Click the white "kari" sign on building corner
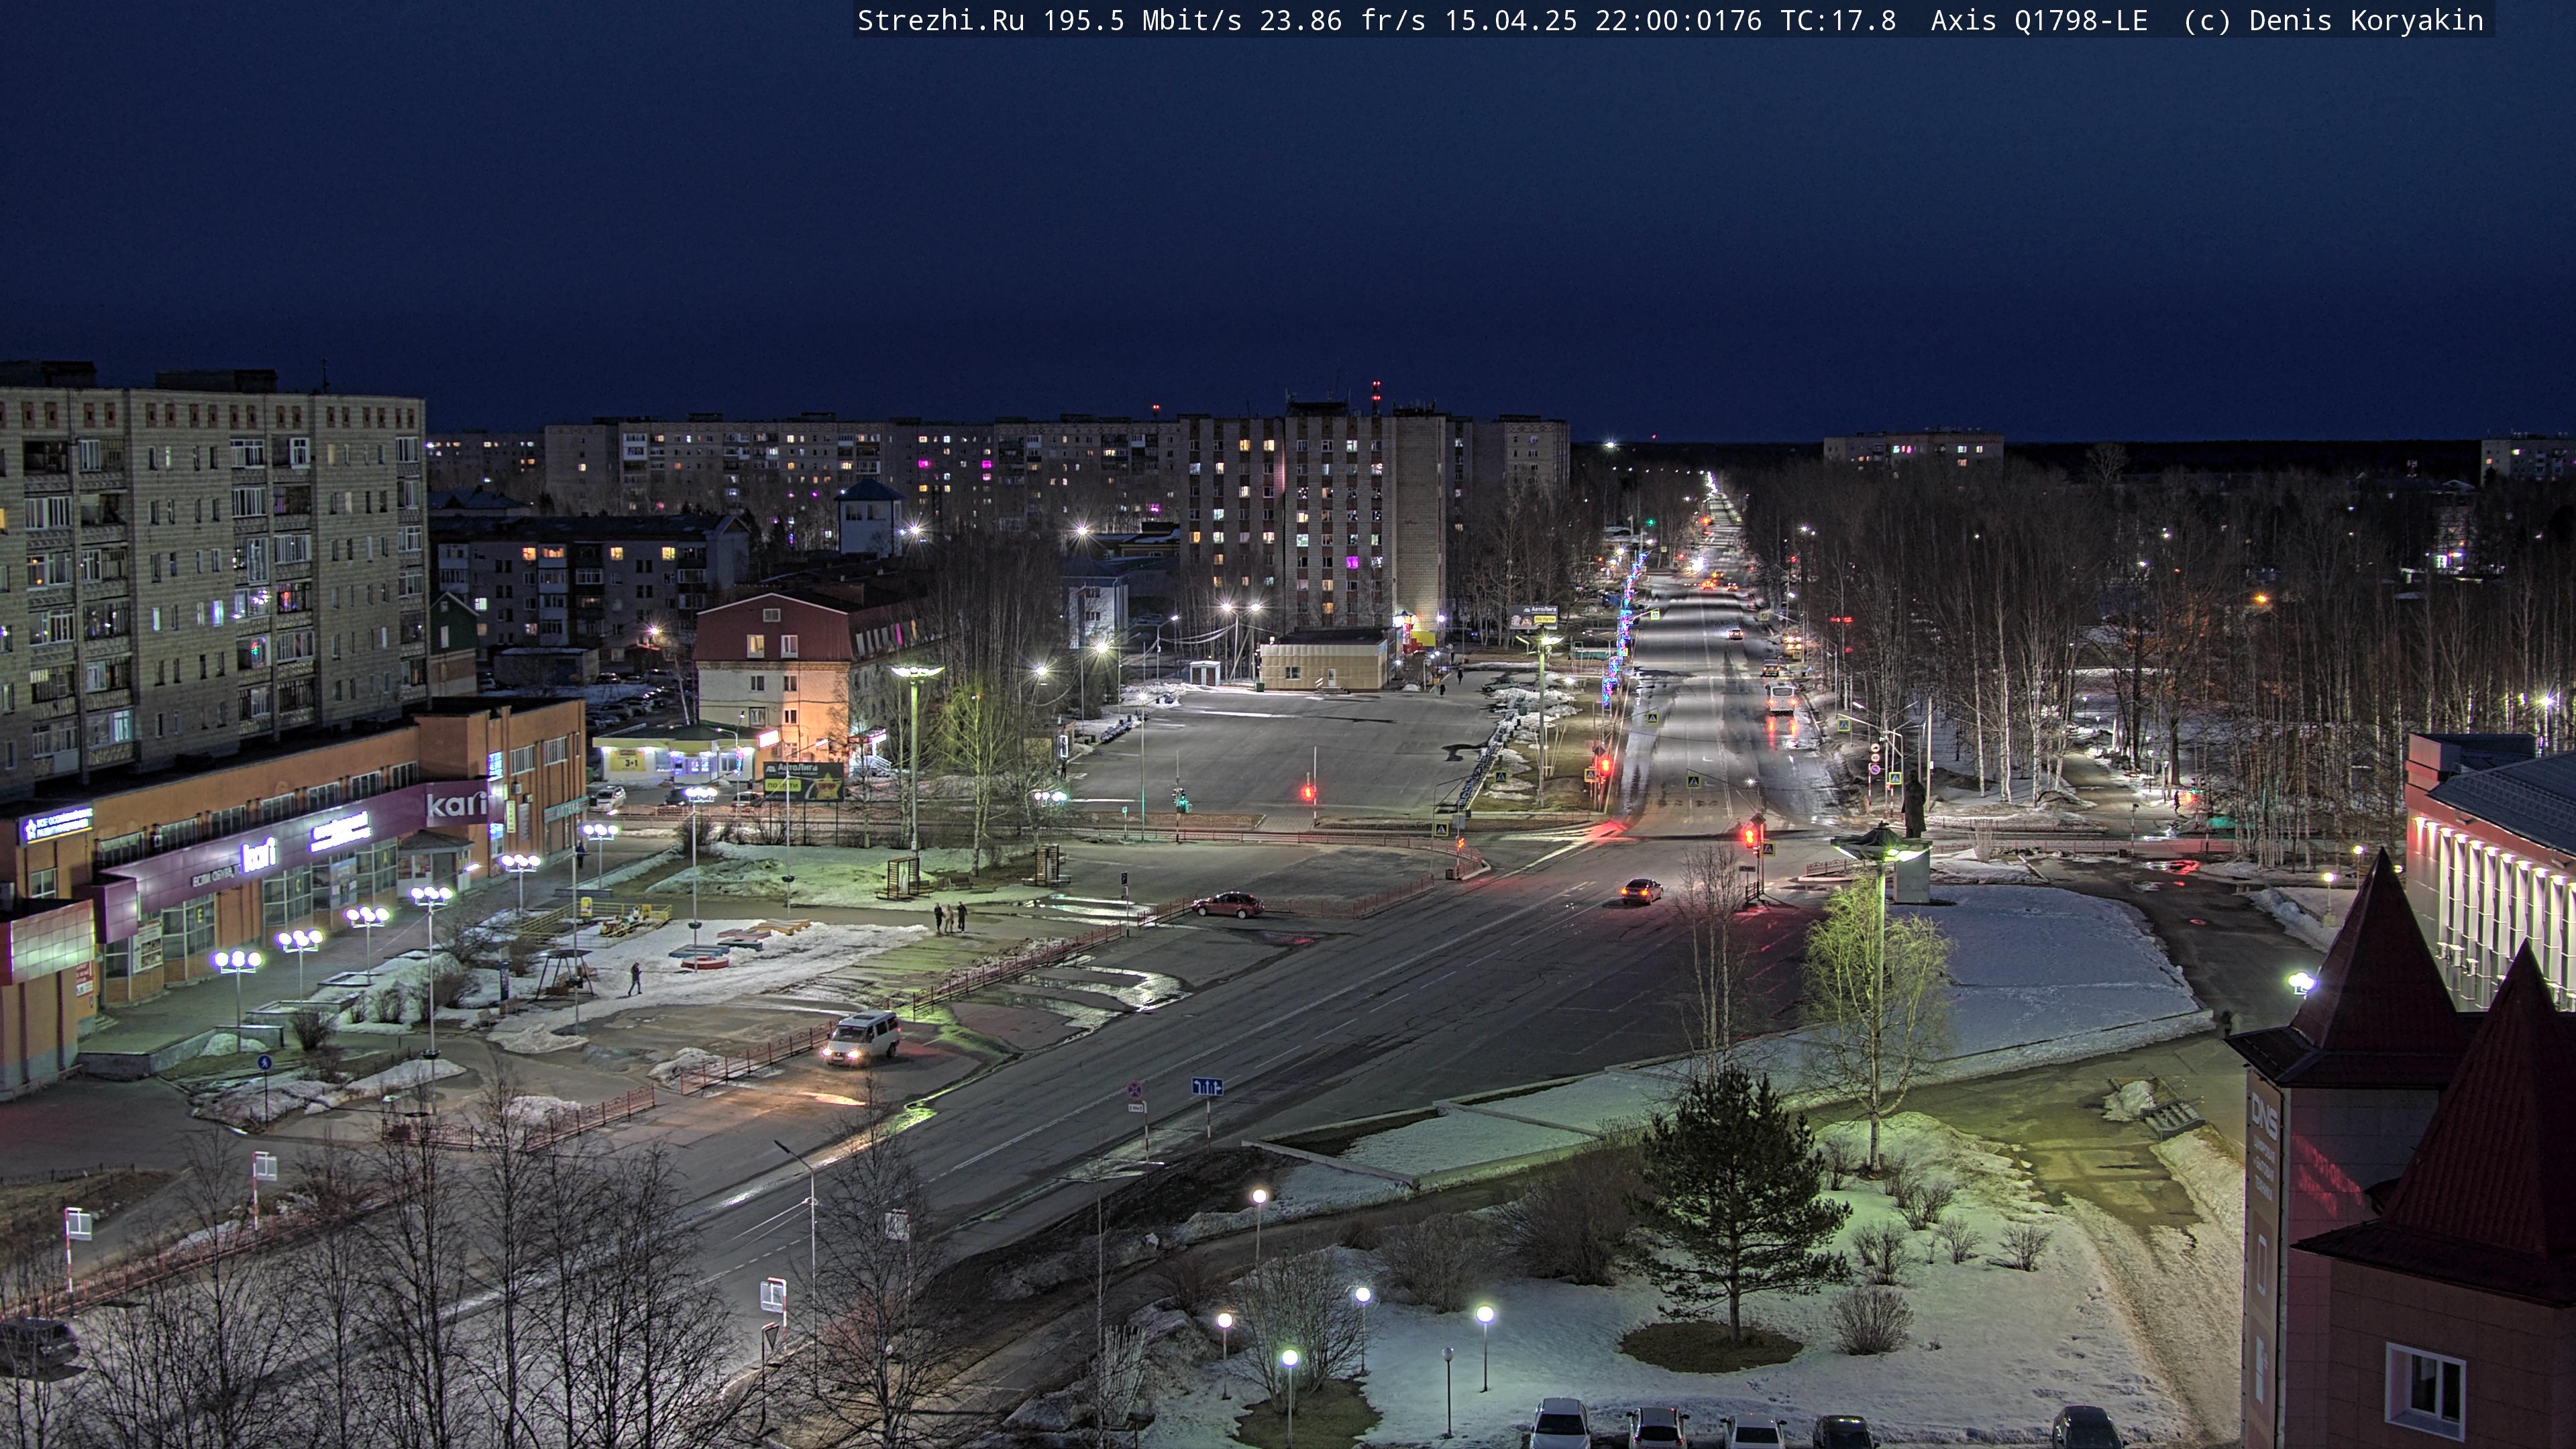The height and width of the screenshot is (1449, 2576). click(456, 803)
